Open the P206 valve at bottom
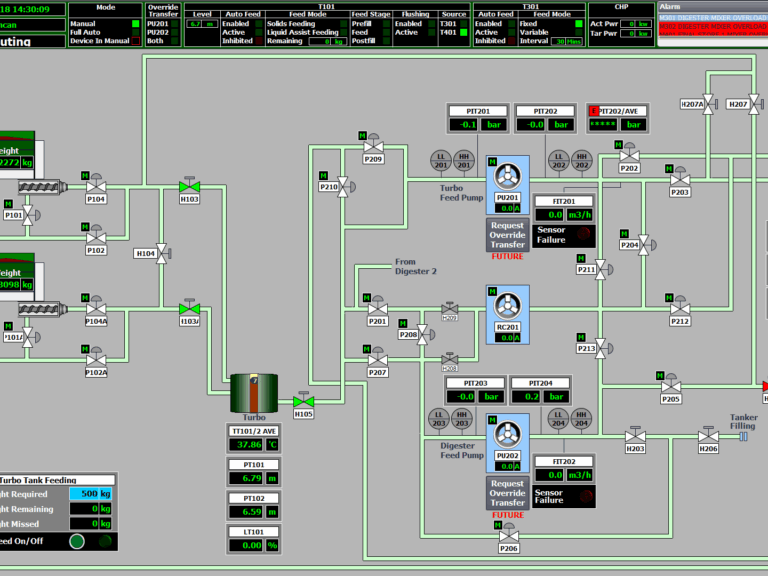768x576 pixels. tap(509, 534)
